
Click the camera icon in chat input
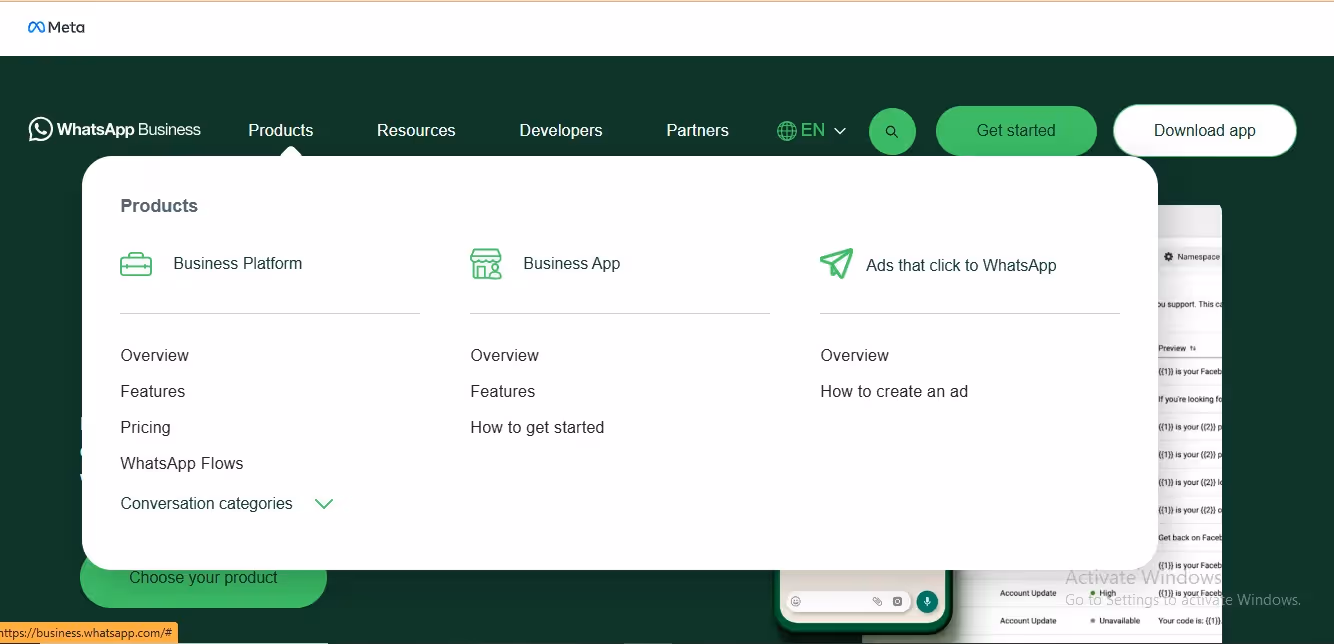point(897,601)
